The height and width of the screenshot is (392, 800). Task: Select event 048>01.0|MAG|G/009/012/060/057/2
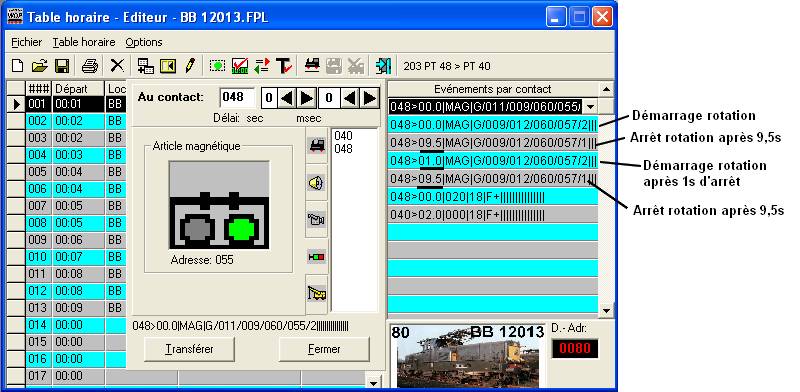493,161
